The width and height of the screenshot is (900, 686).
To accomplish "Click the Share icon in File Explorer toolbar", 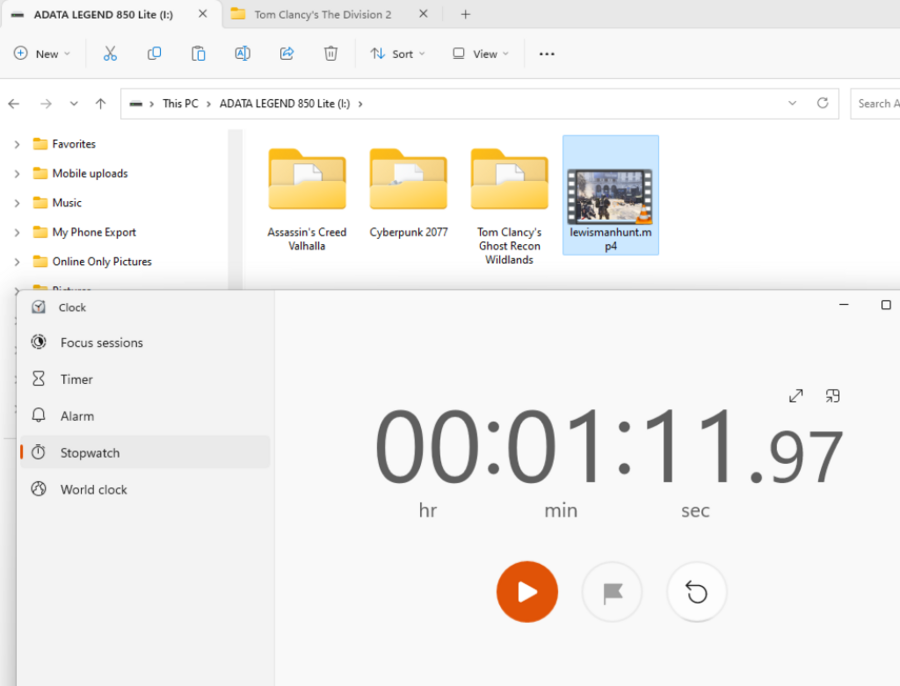I will [287, 54].
